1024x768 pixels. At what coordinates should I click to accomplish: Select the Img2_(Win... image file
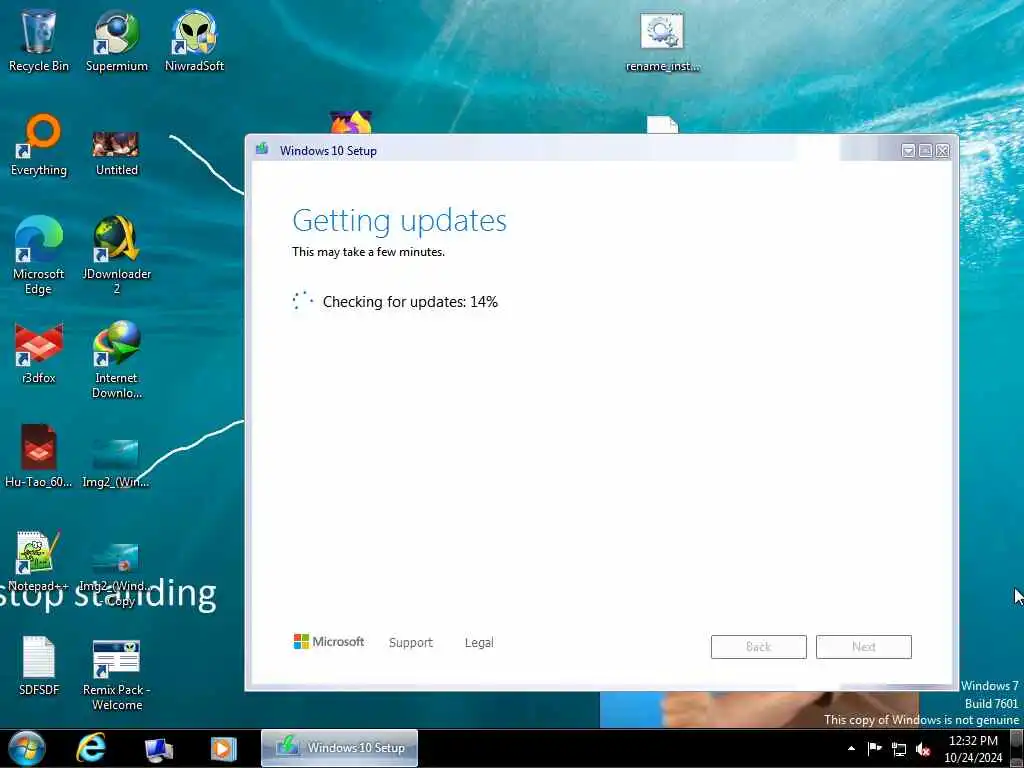116,464
